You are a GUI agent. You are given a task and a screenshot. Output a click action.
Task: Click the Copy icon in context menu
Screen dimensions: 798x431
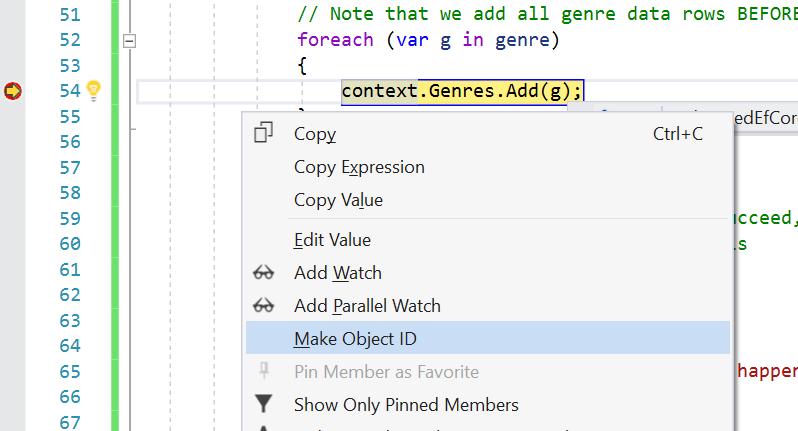tap(264, 133)
